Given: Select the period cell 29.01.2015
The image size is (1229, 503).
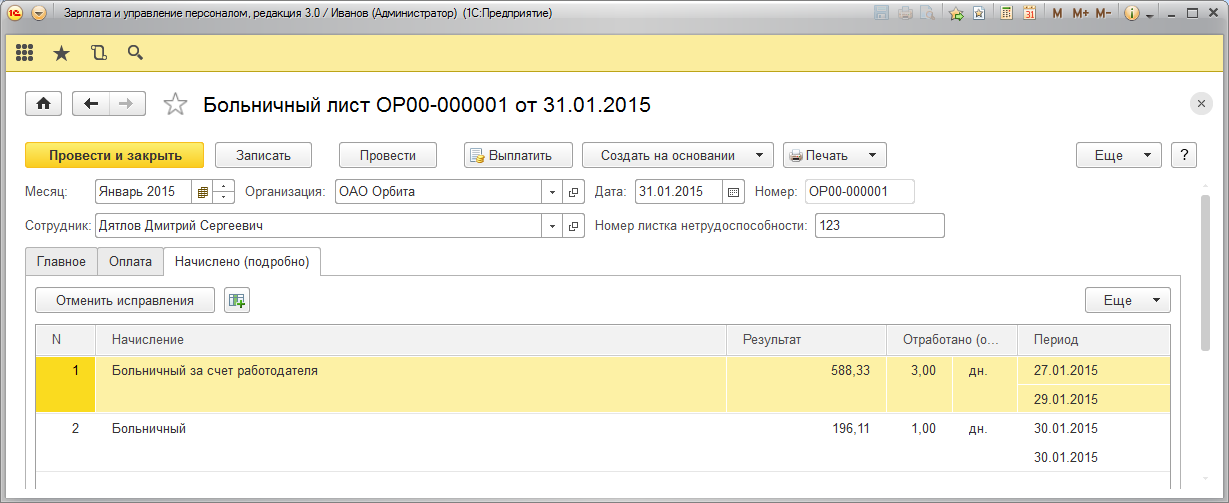Looking at the screenshot, I should (1094, 399).
